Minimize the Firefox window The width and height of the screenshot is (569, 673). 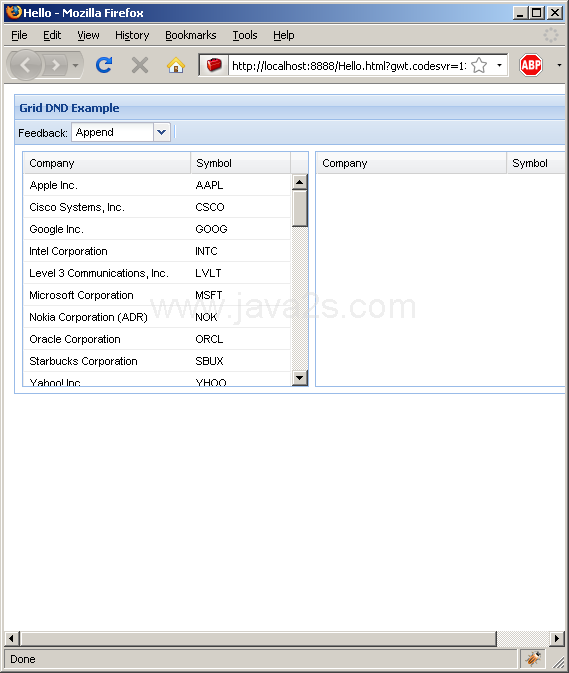tap(520, 12)
